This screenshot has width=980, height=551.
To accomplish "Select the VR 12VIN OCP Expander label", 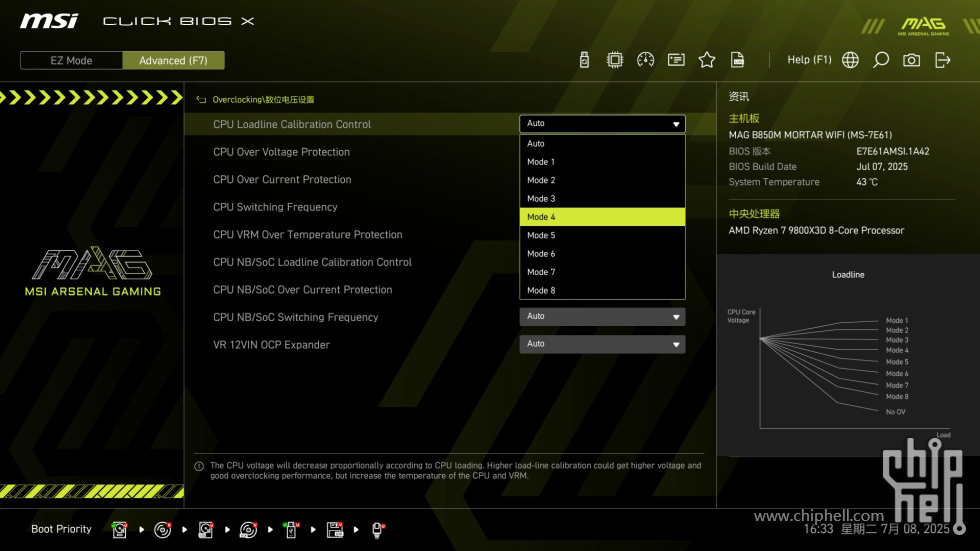I will 271,344.
